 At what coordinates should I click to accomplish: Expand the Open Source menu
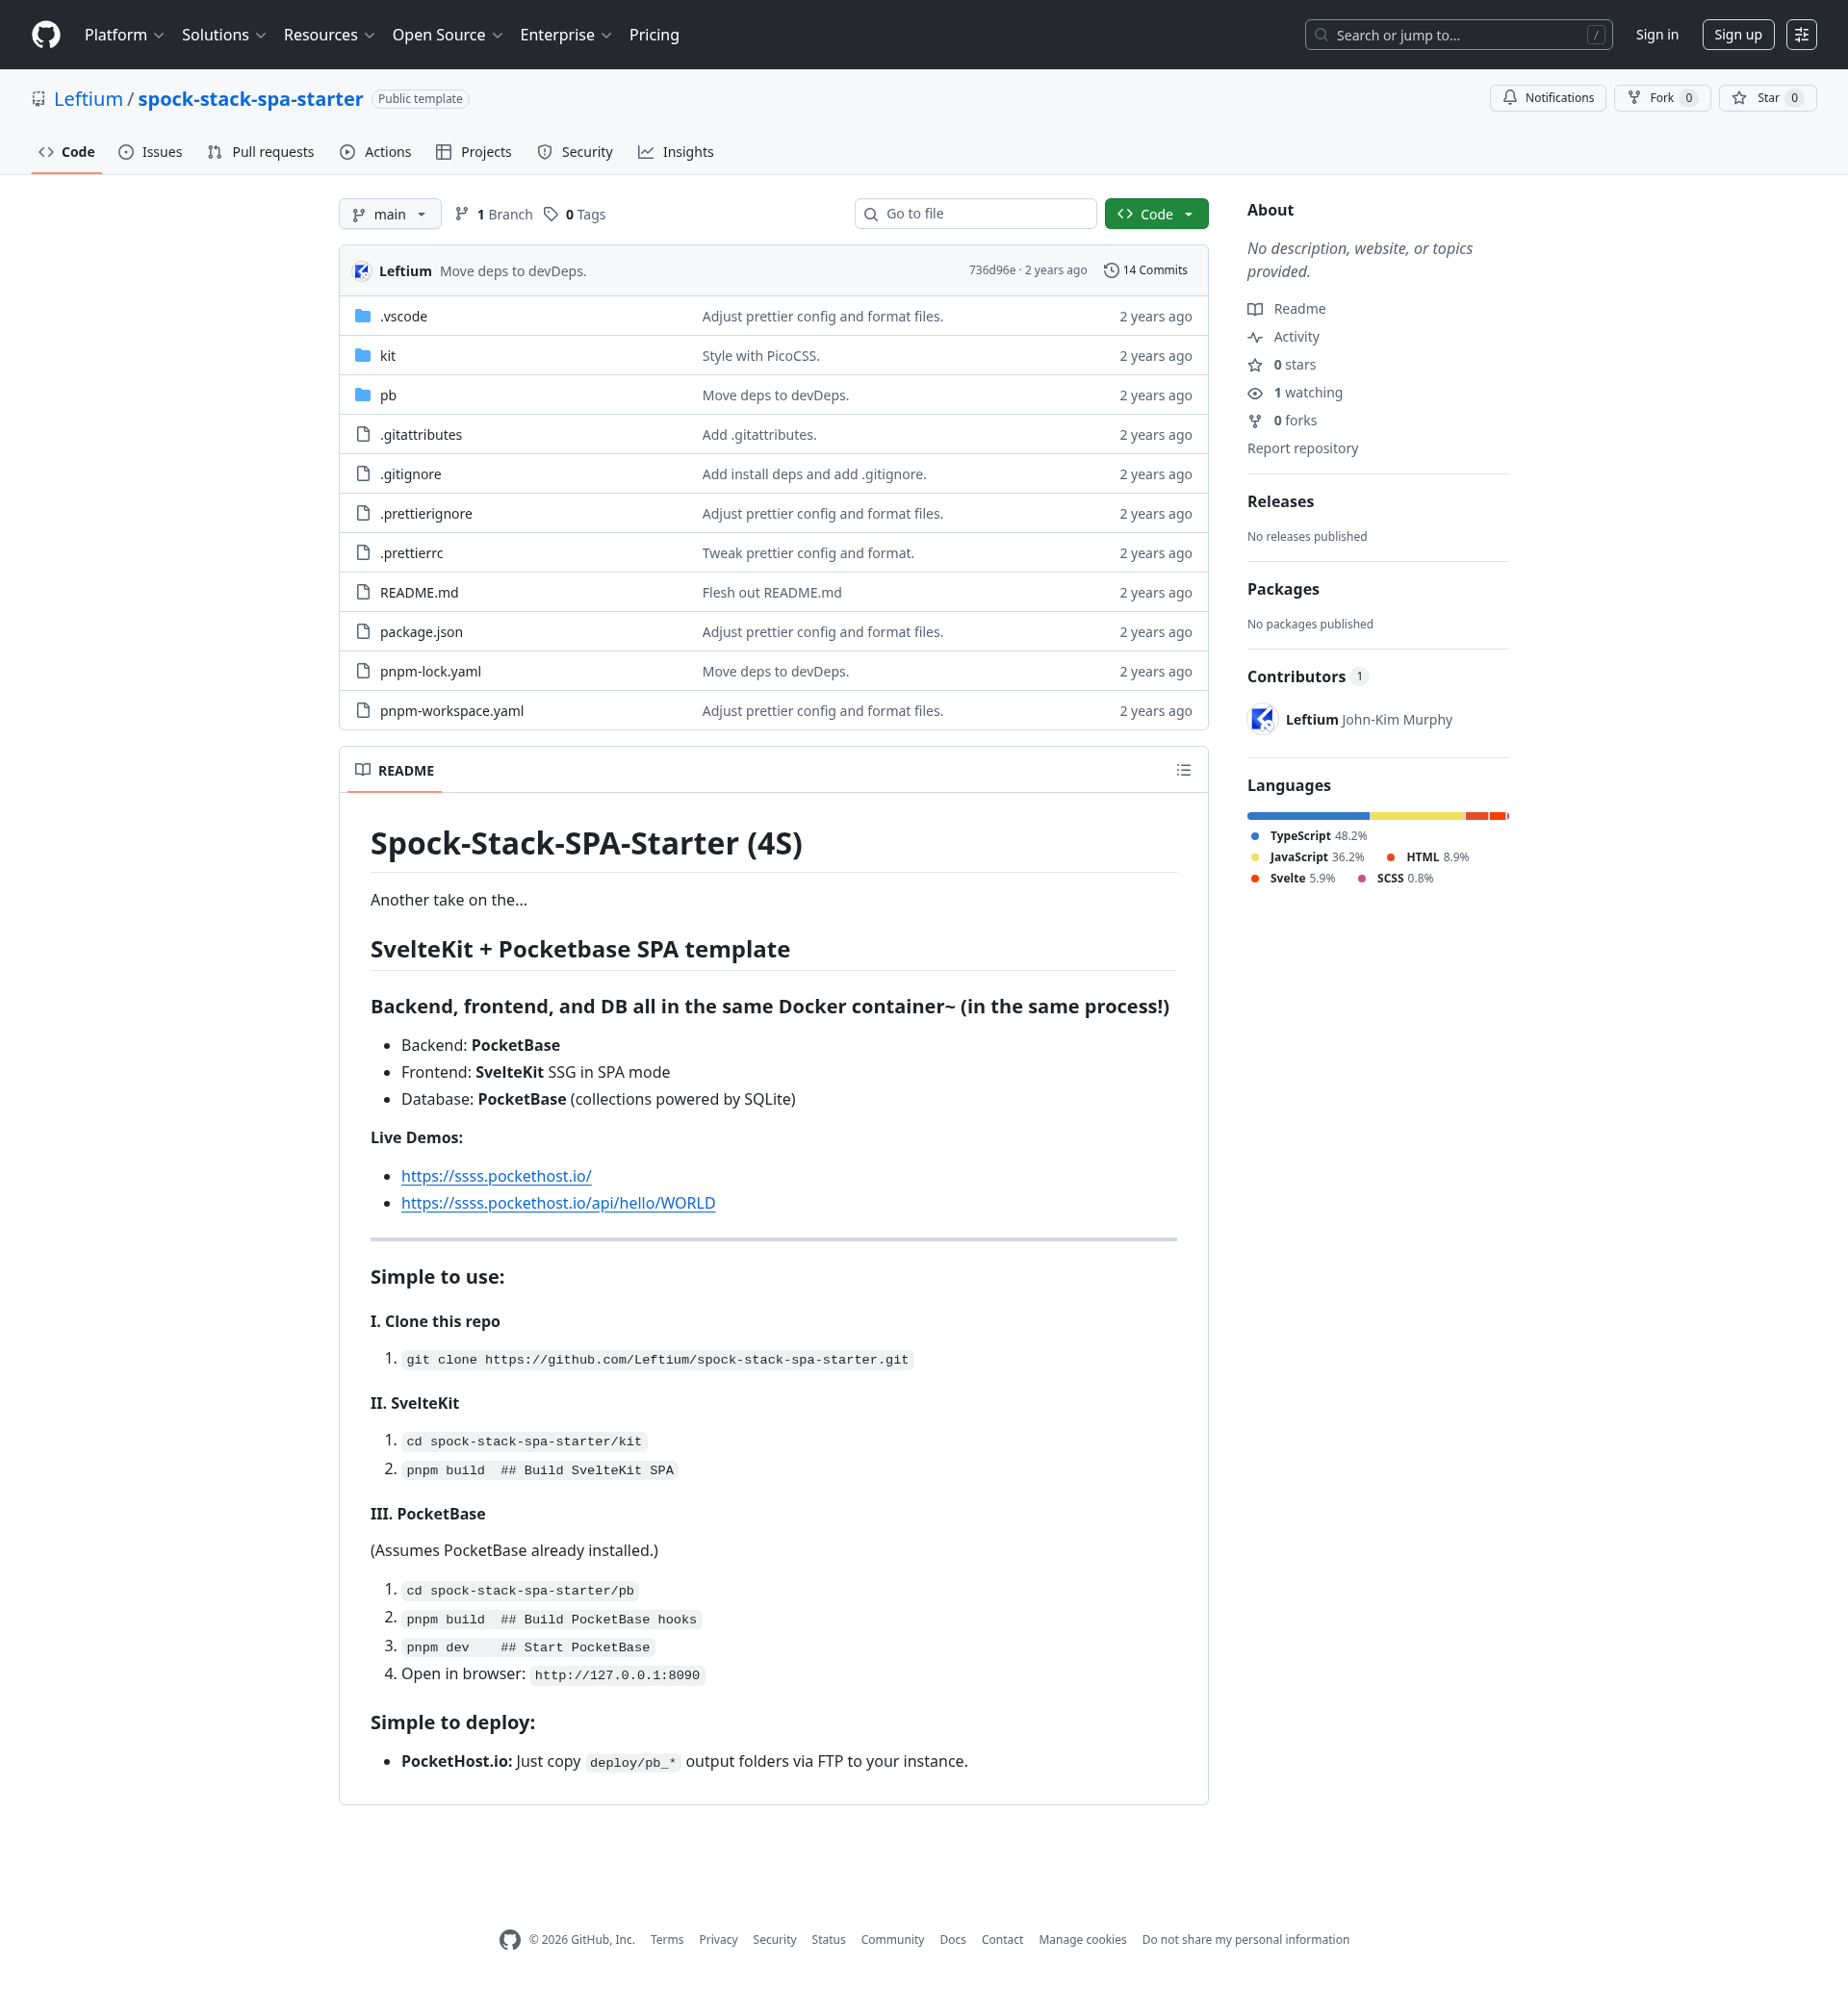click(447, 35)
